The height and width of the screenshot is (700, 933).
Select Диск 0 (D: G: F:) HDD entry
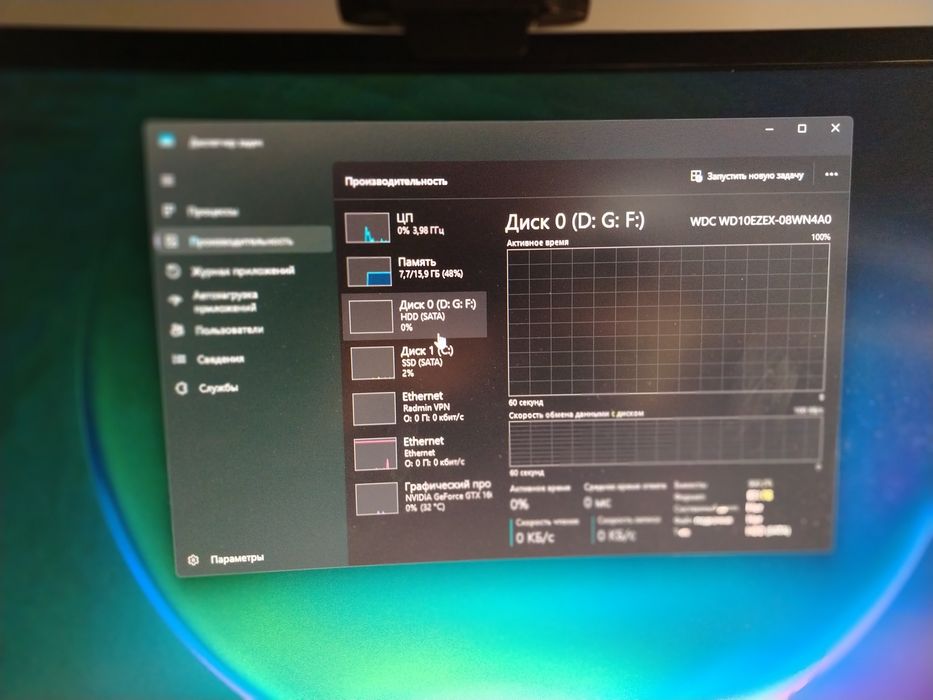pyautogui.click(x=415, y=315)
